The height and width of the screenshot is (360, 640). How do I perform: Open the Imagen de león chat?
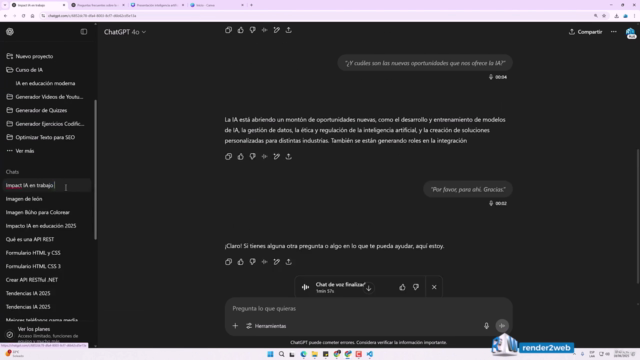point(24,199)
